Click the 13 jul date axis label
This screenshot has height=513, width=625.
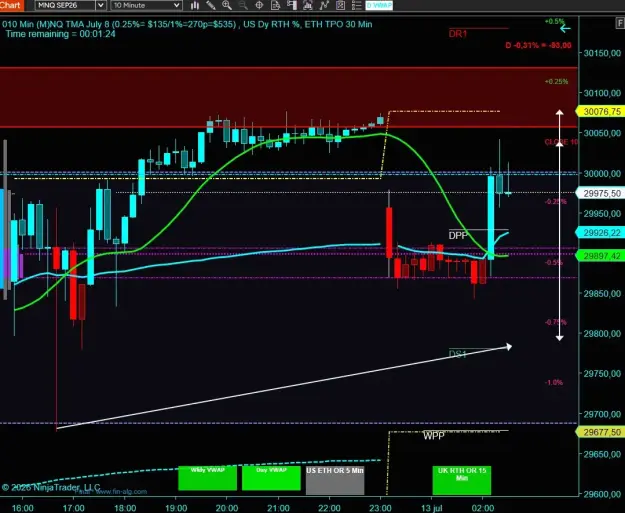pyautogui.click(x=432, y=508)
